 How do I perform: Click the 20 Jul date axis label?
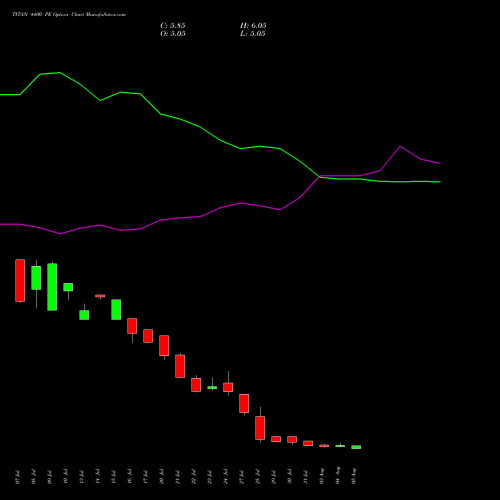[162, 477]
